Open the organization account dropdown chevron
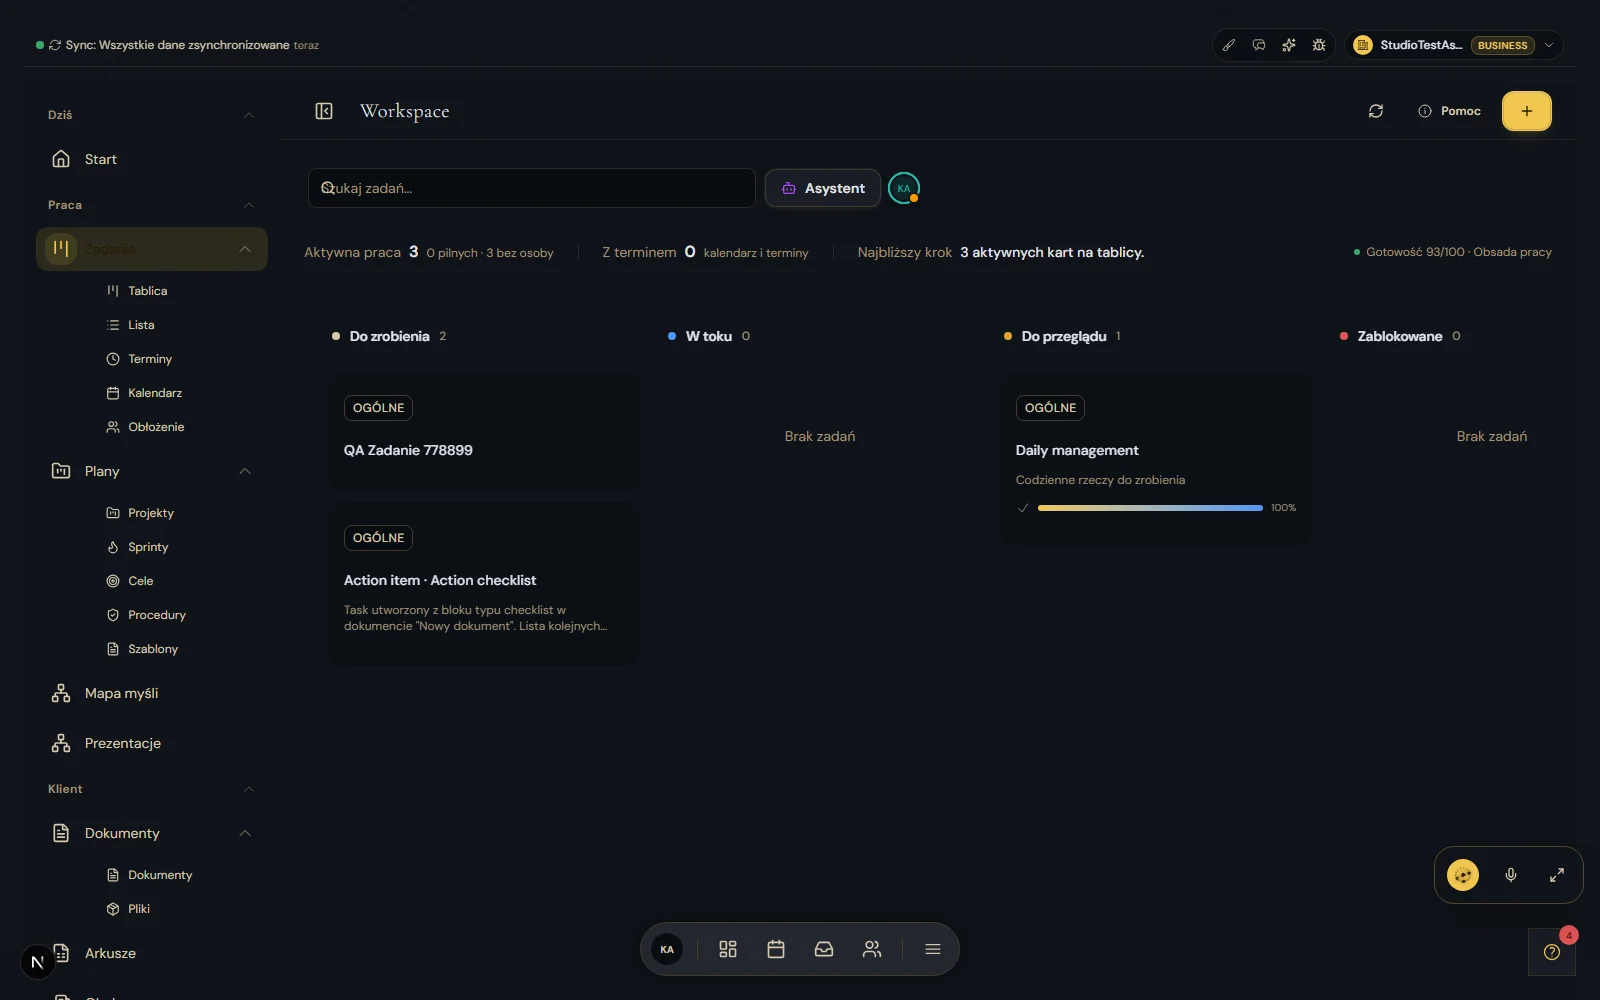Image resolution: width=1600 pixels, height=1000 pixels. tap(1549, 45)
